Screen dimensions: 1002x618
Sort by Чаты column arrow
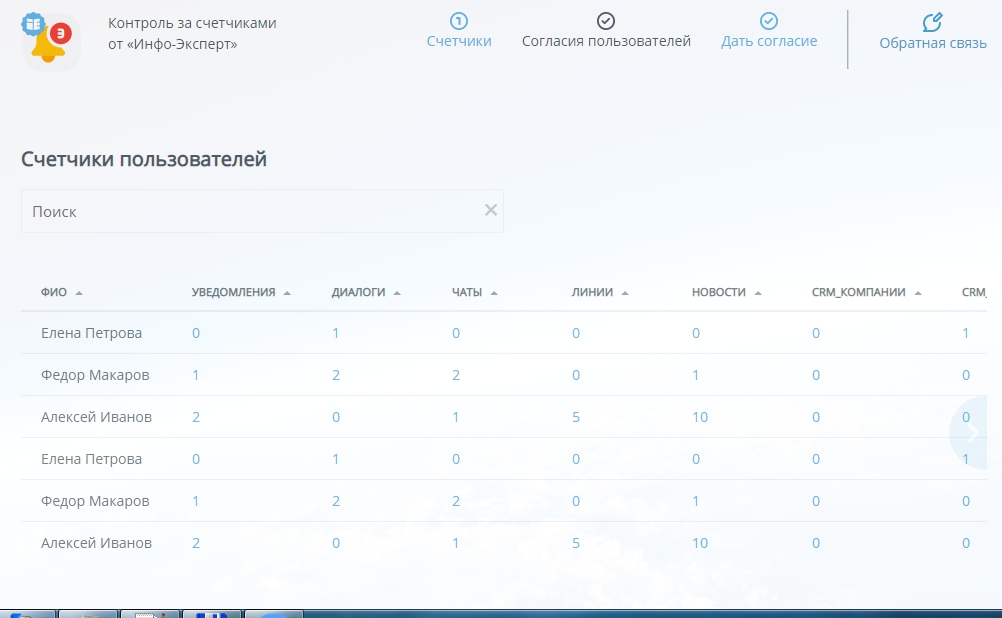point(494,293)
